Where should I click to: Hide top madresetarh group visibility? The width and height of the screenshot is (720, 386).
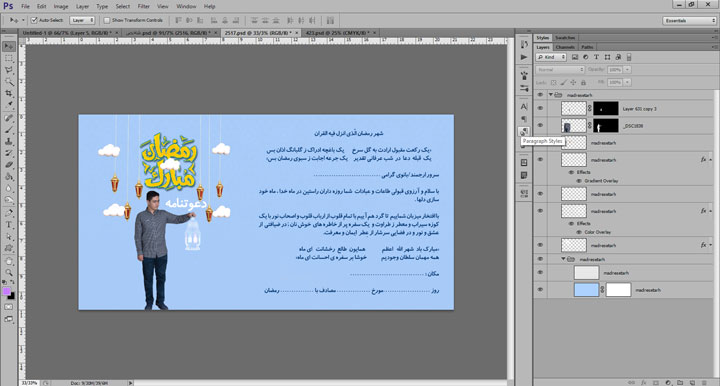click(x=540, y=95)
